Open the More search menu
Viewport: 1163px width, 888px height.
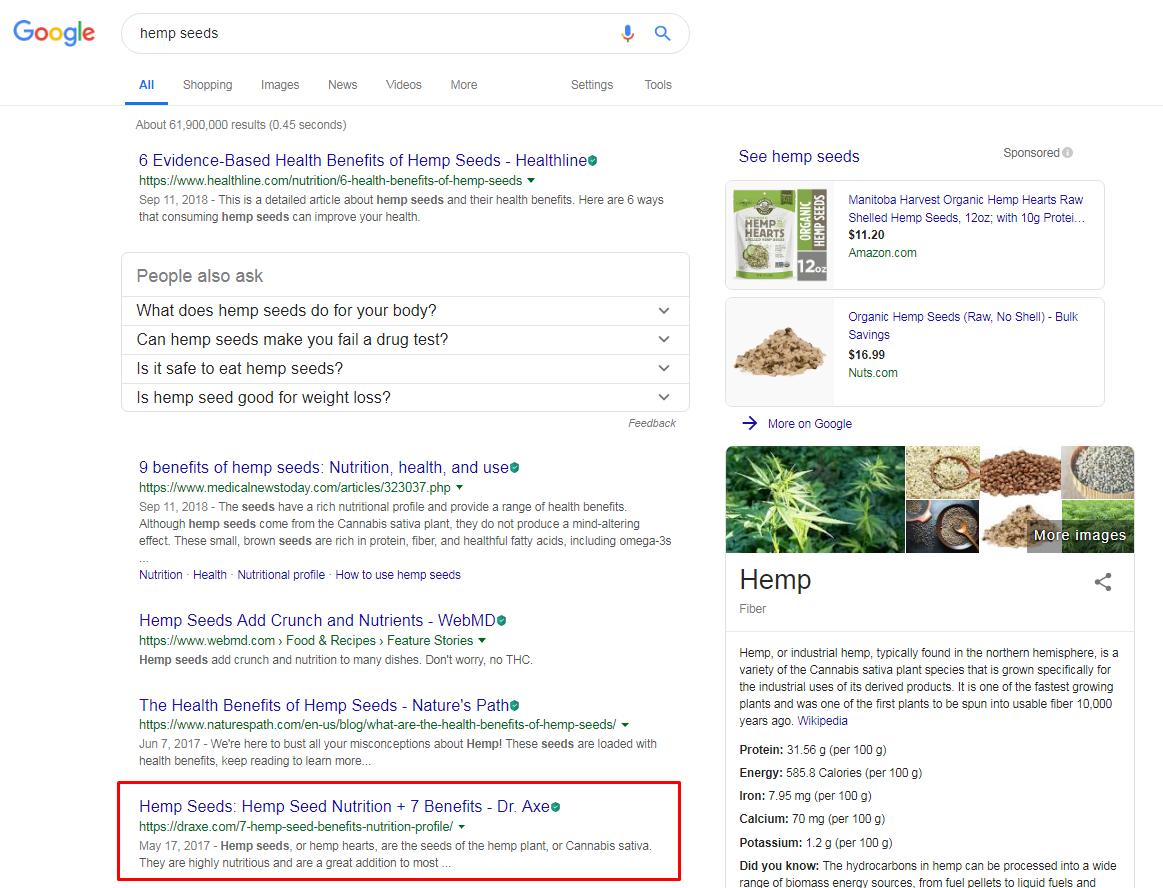click(464, 85)
